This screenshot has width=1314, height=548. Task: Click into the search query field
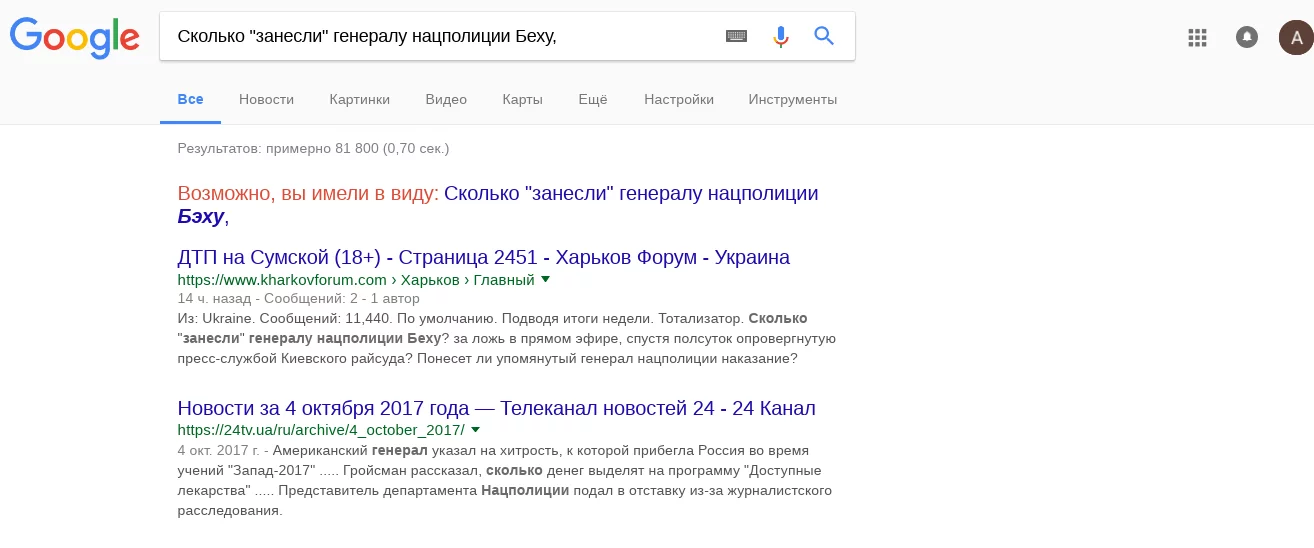click(x=440, y=36)
